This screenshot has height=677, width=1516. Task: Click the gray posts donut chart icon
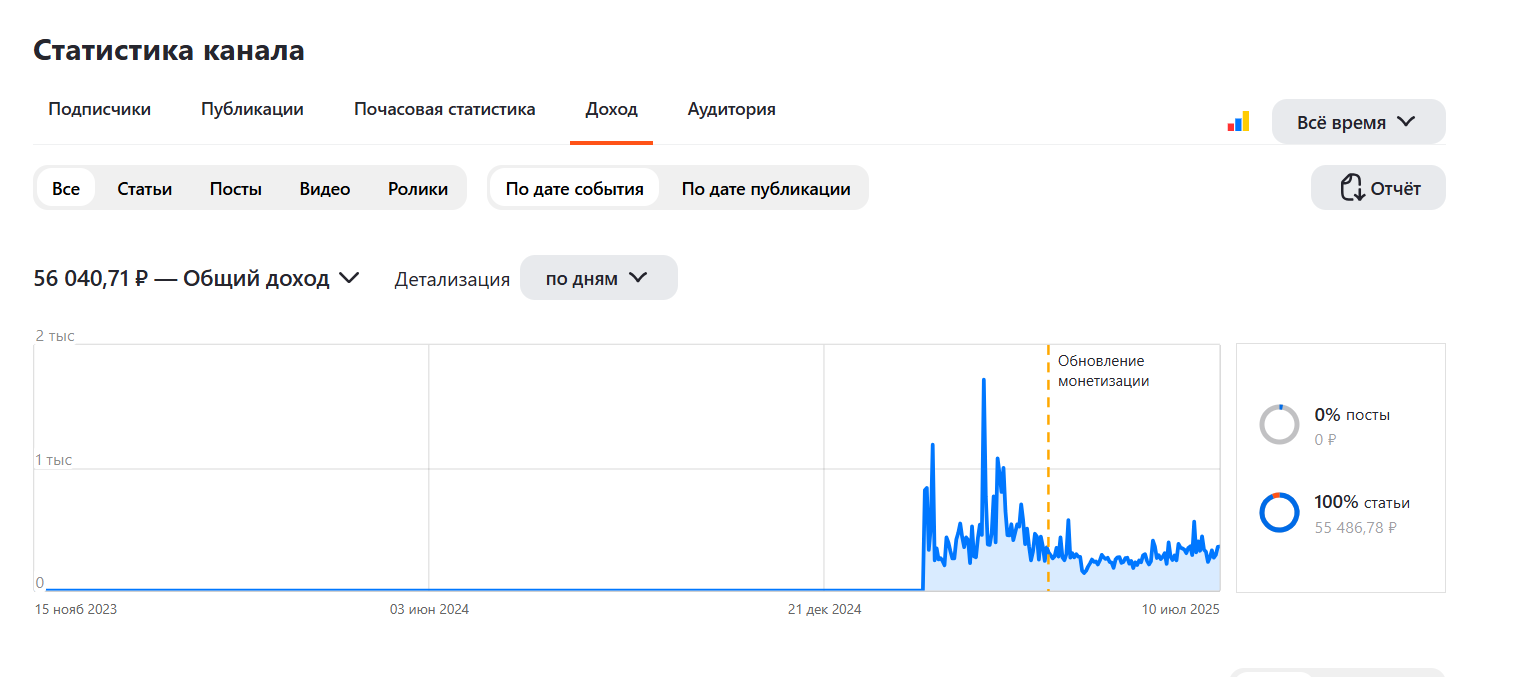pyautogui.click(x=1279, y=424)
